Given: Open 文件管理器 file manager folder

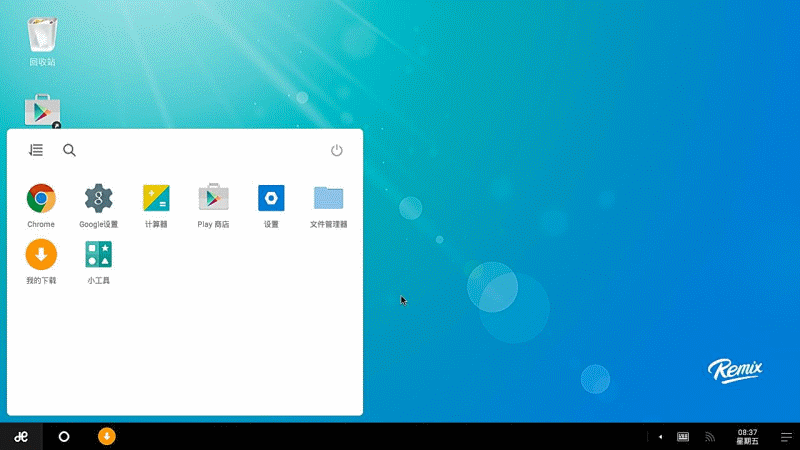Looking at the screenshot, I should [329, 205].
